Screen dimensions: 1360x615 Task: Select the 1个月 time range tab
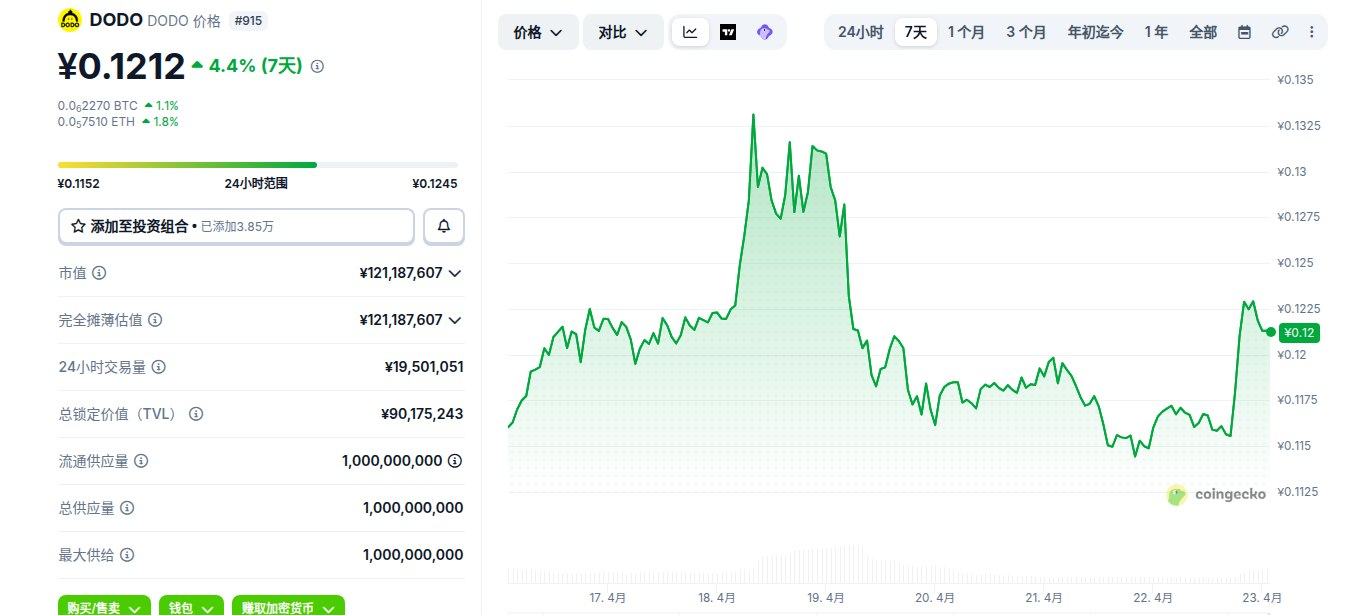click(966, 32)
